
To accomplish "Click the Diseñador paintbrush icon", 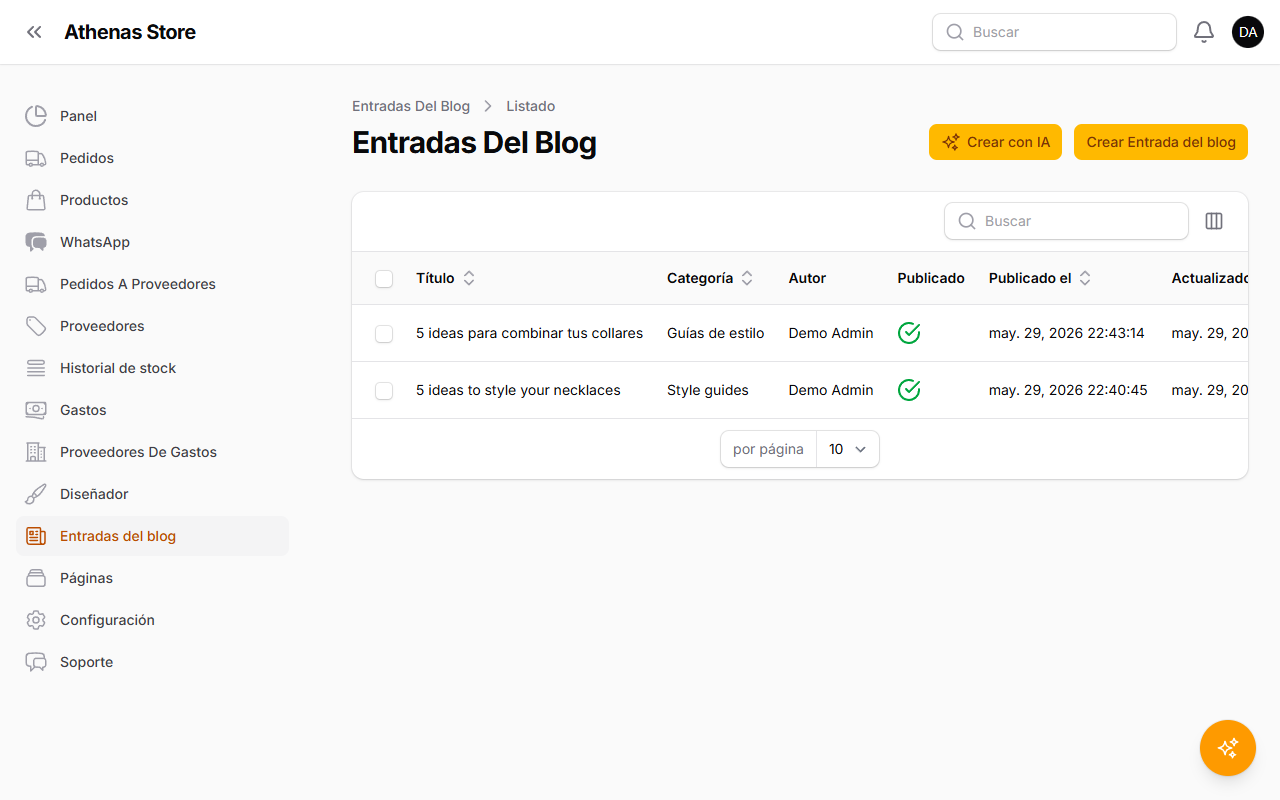I will (x=36, y=494).
